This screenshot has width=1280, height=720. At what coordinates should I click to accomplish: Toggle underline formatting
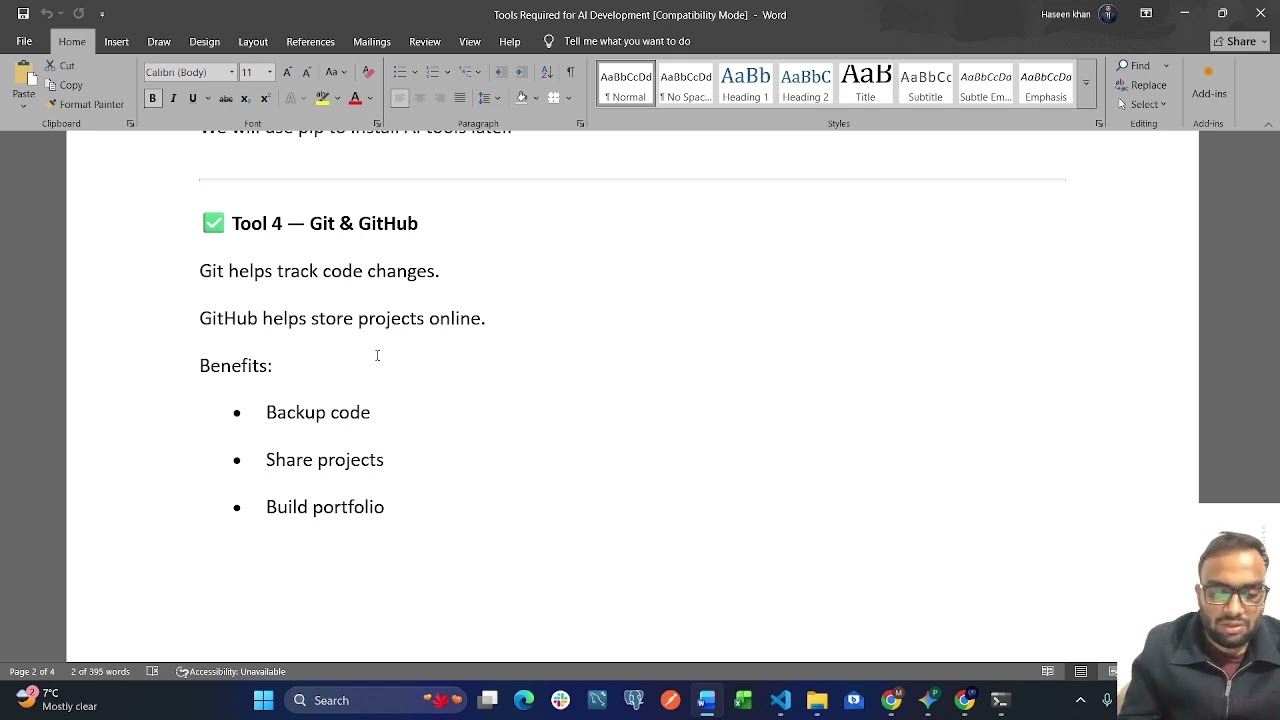coord(192,98)
